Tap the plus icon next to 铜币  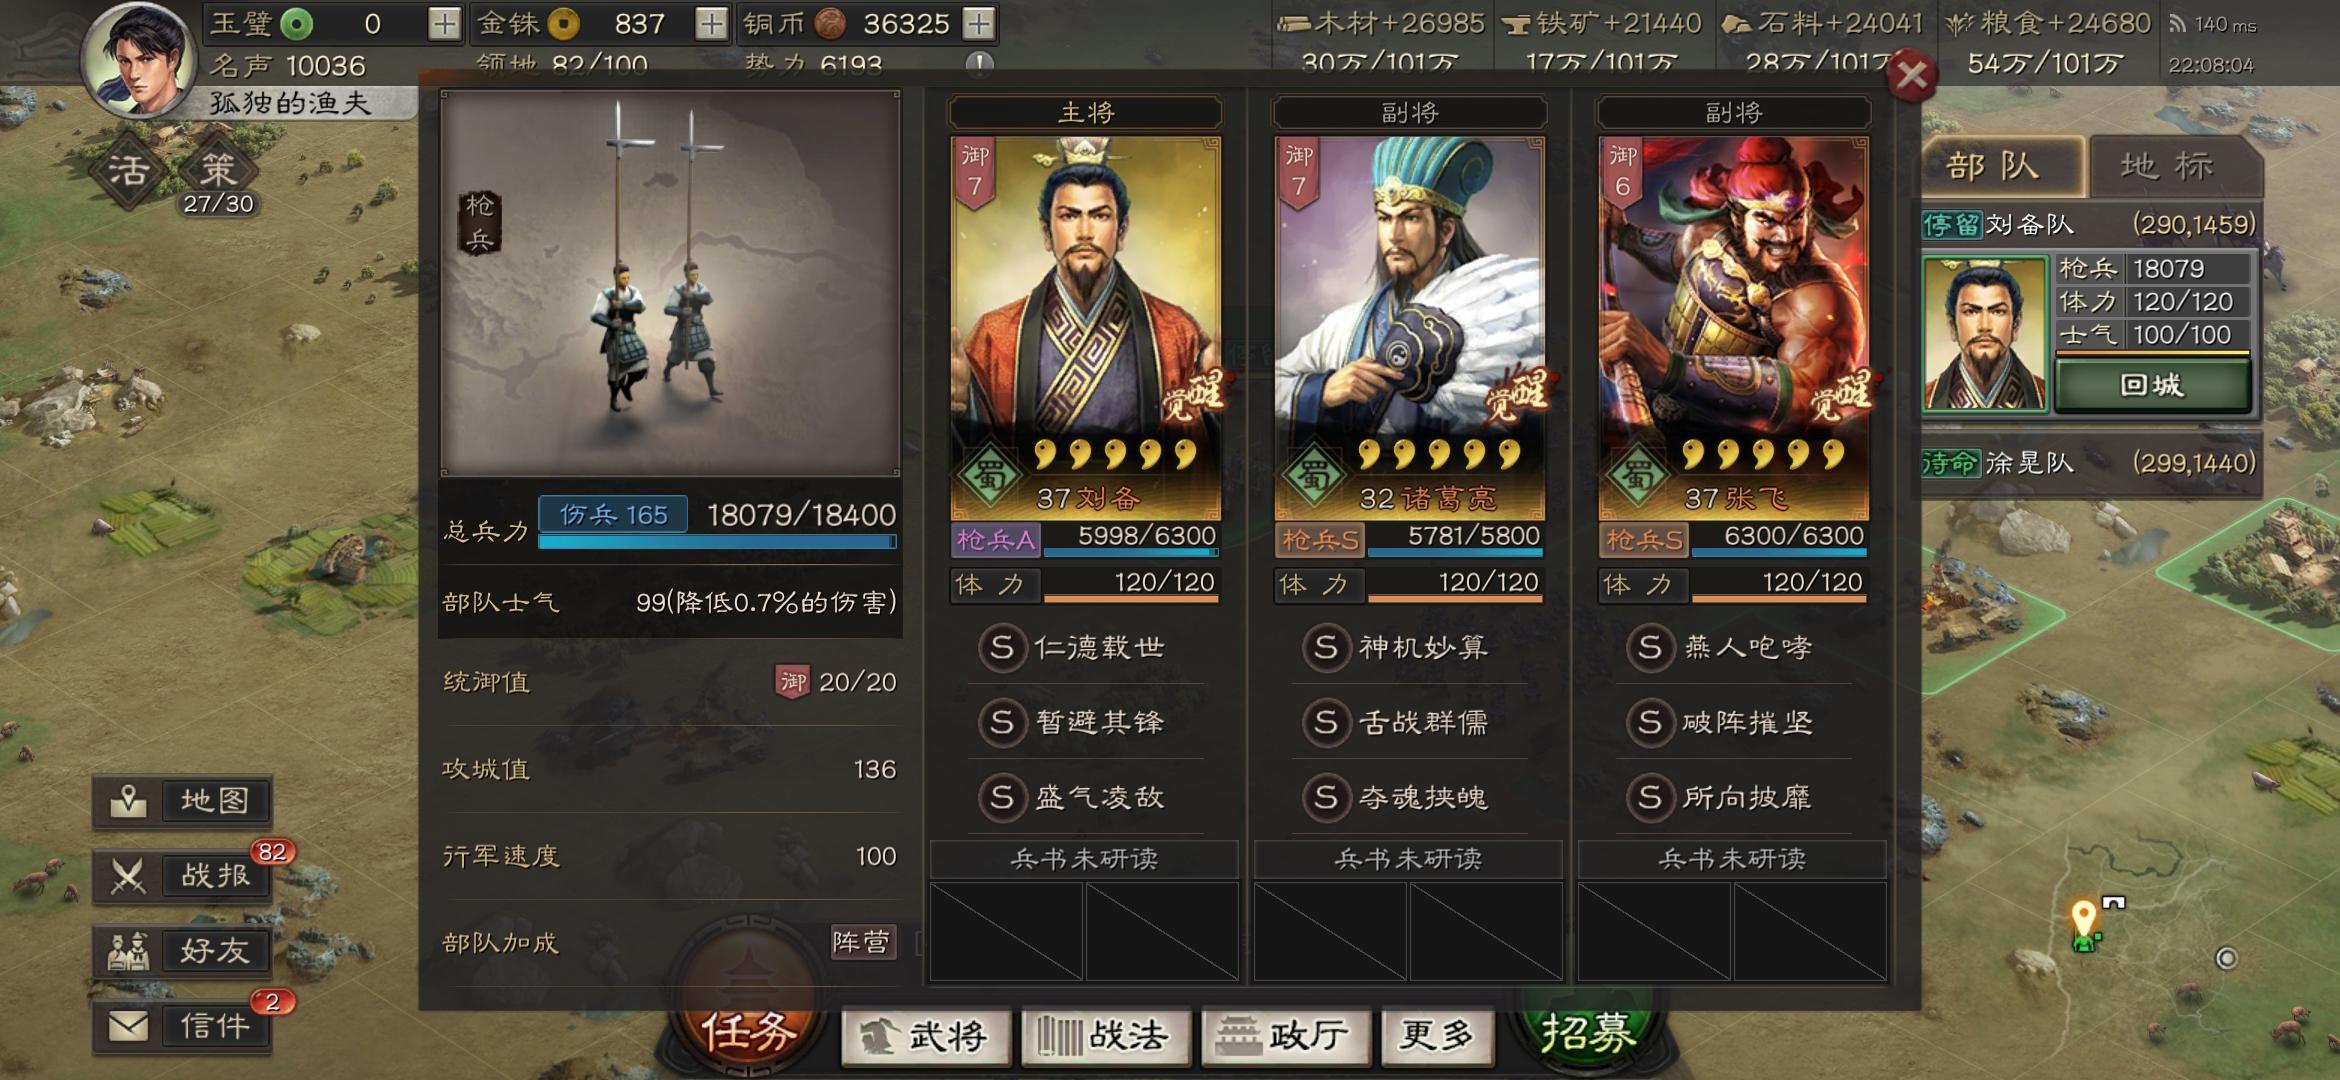point(979,23)
